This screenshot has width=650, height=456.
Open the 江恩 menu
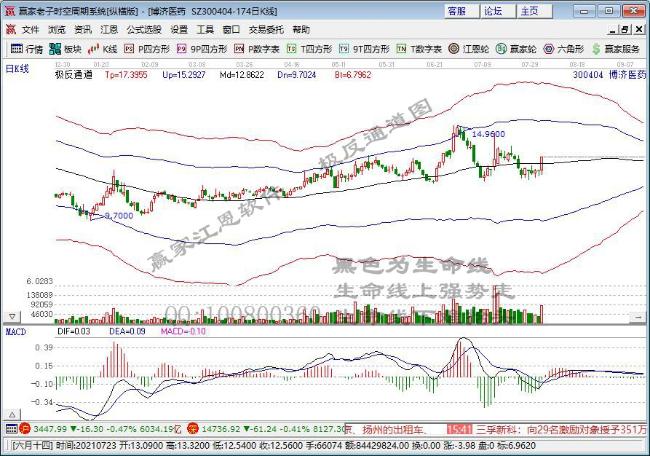tap(109, 29)
